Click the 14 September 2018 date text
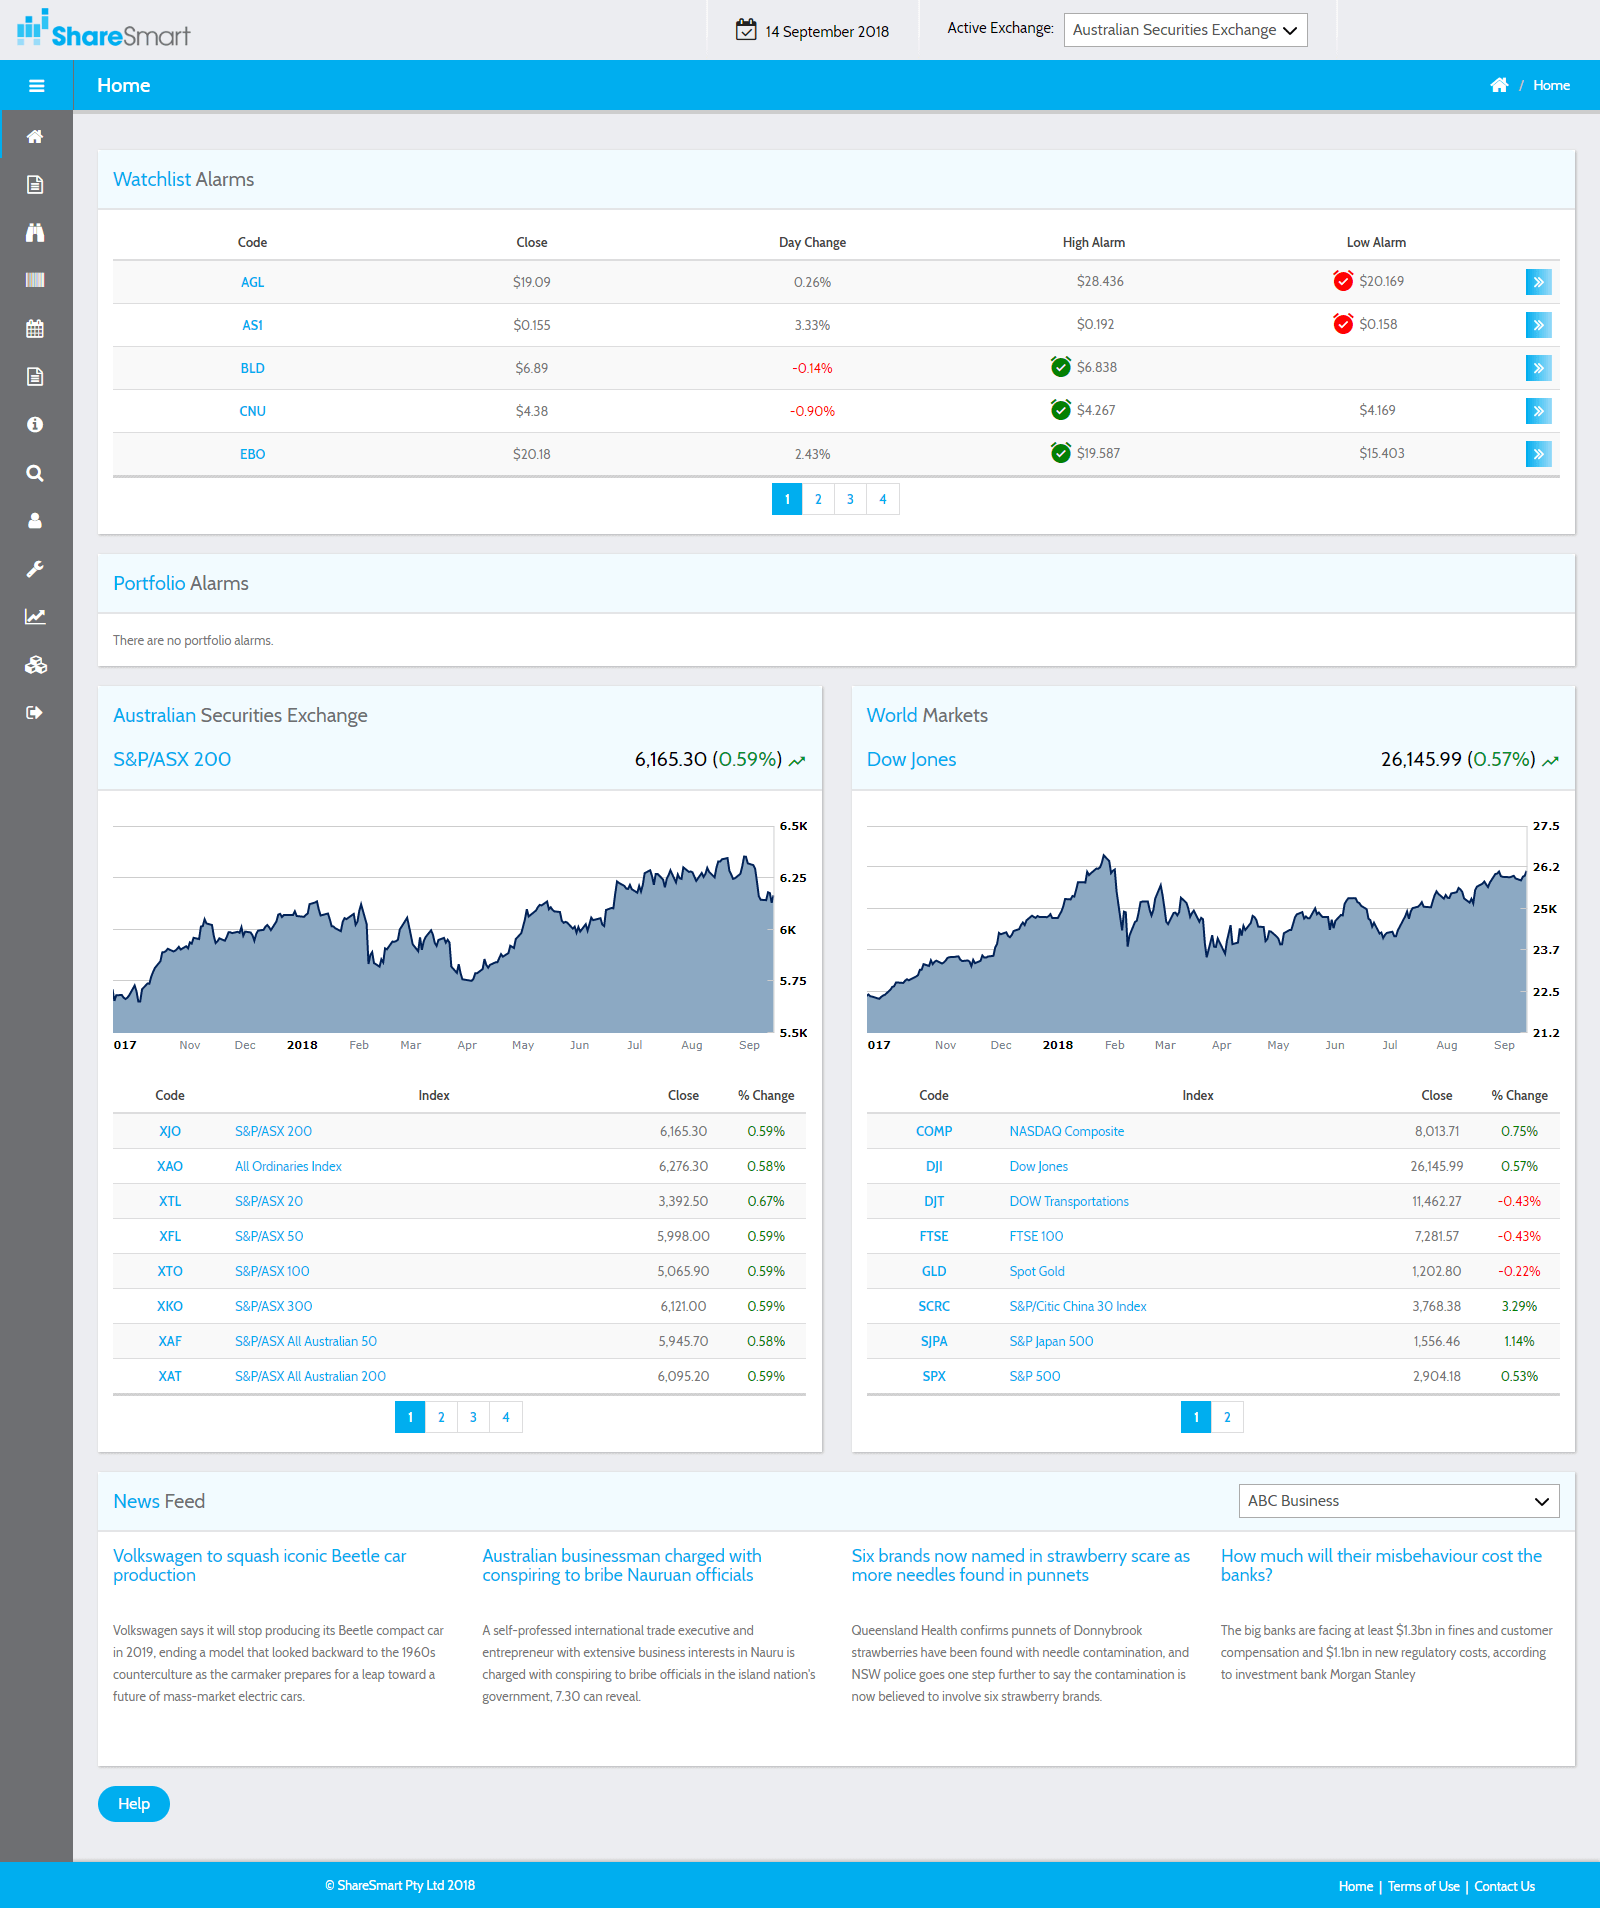This screenshot has height=1908, width=1600. (x=827, y=31)
